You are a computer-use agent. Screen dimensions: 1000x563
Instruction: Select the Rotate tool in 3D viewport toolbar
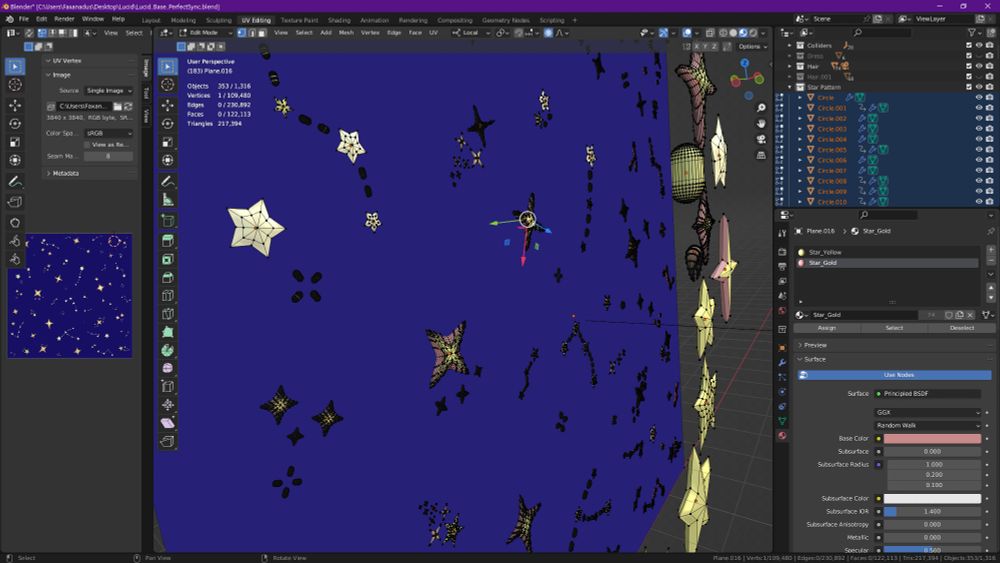point(168,124)
